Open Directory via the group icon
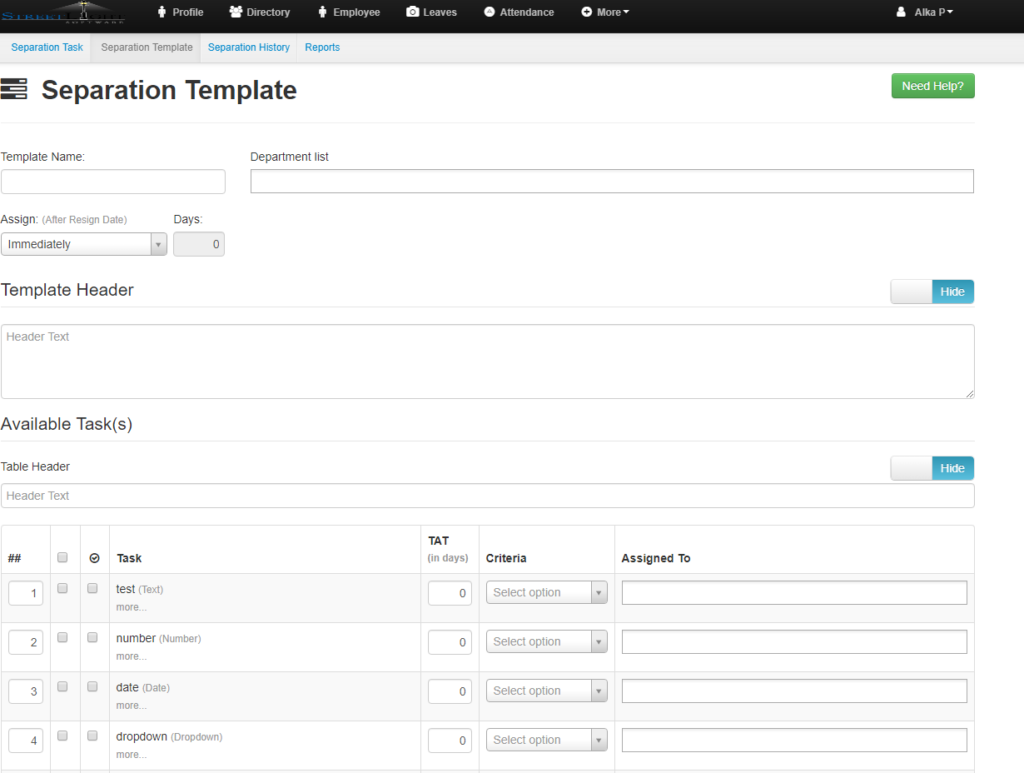Viewport: 1024px width, 773px height. coord(235,12)
